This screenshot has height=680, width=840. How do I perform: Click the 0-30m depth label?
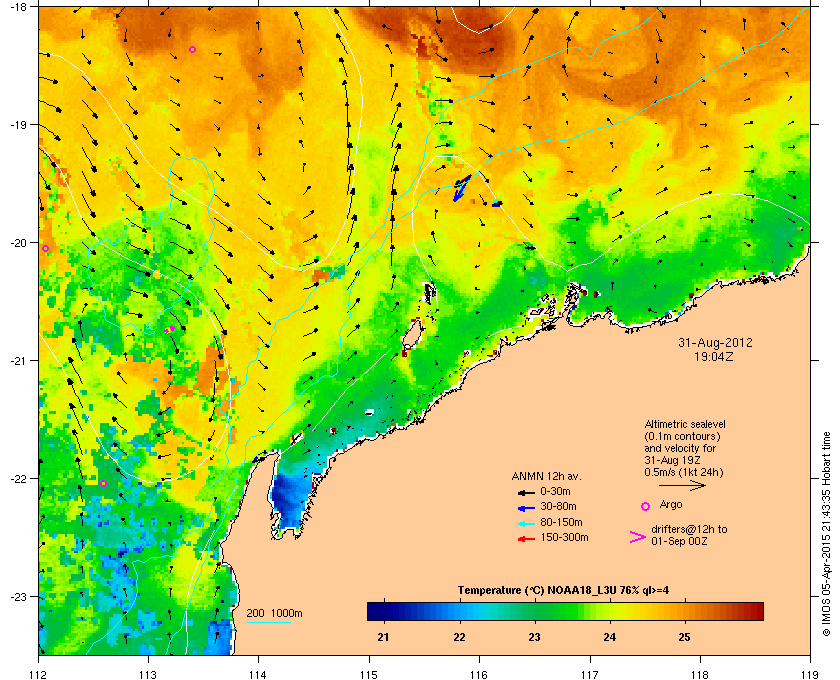[x=555, y=491]
